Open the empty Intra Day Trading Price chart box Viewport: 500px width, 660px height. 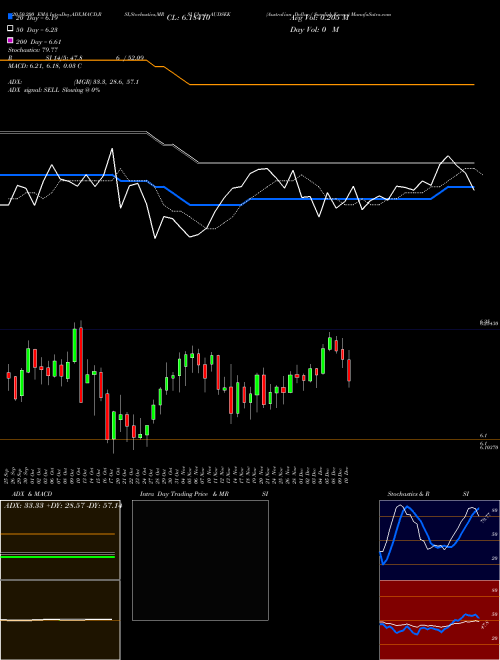(200, 560)
